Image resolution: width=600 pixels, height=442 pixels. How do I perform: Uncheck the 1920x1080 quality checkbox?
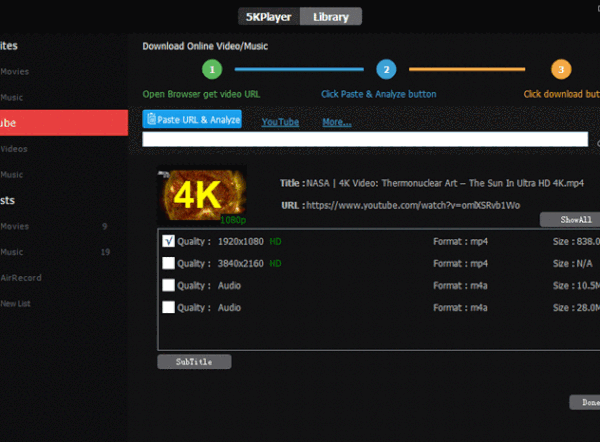[168, 241]
